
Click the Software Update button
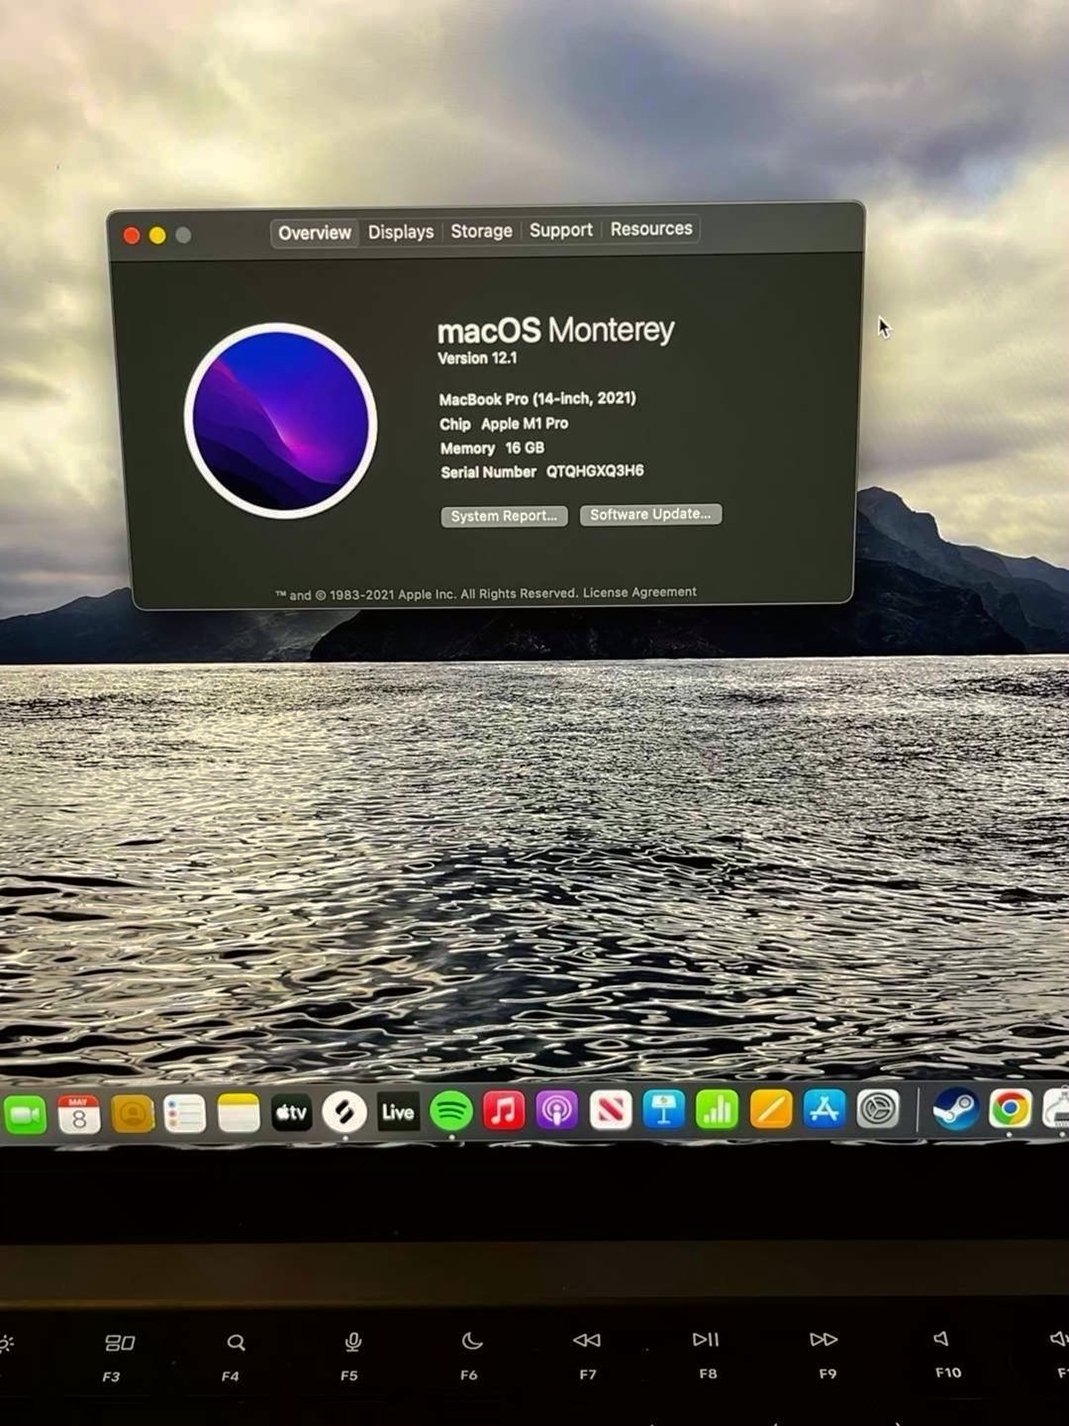[650, 514]
